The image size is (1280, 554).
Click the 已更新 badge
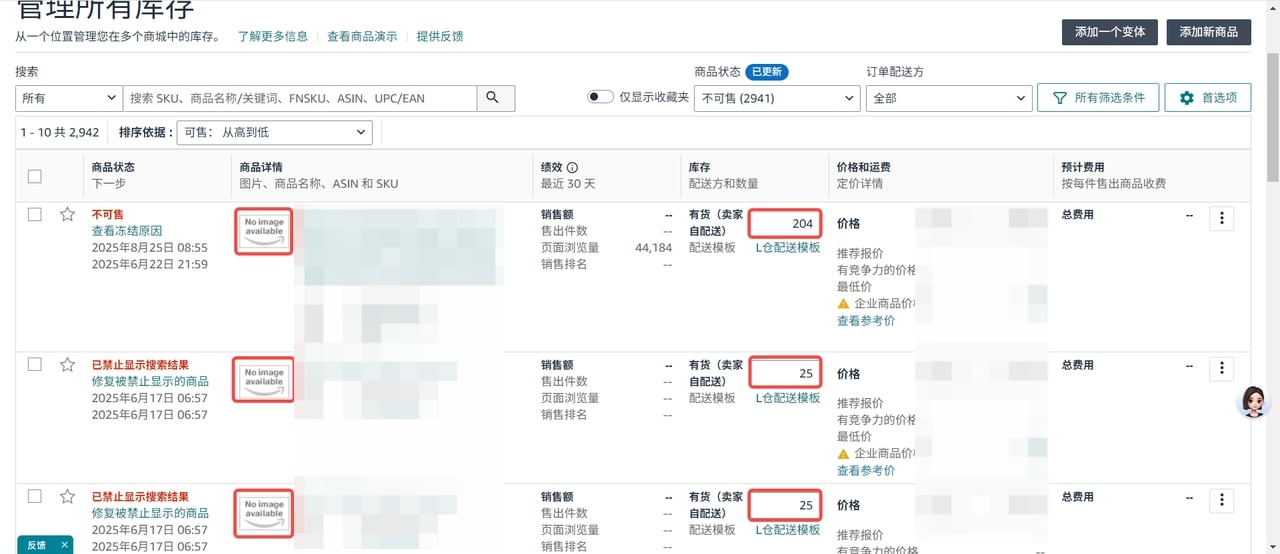coord(766,72)
